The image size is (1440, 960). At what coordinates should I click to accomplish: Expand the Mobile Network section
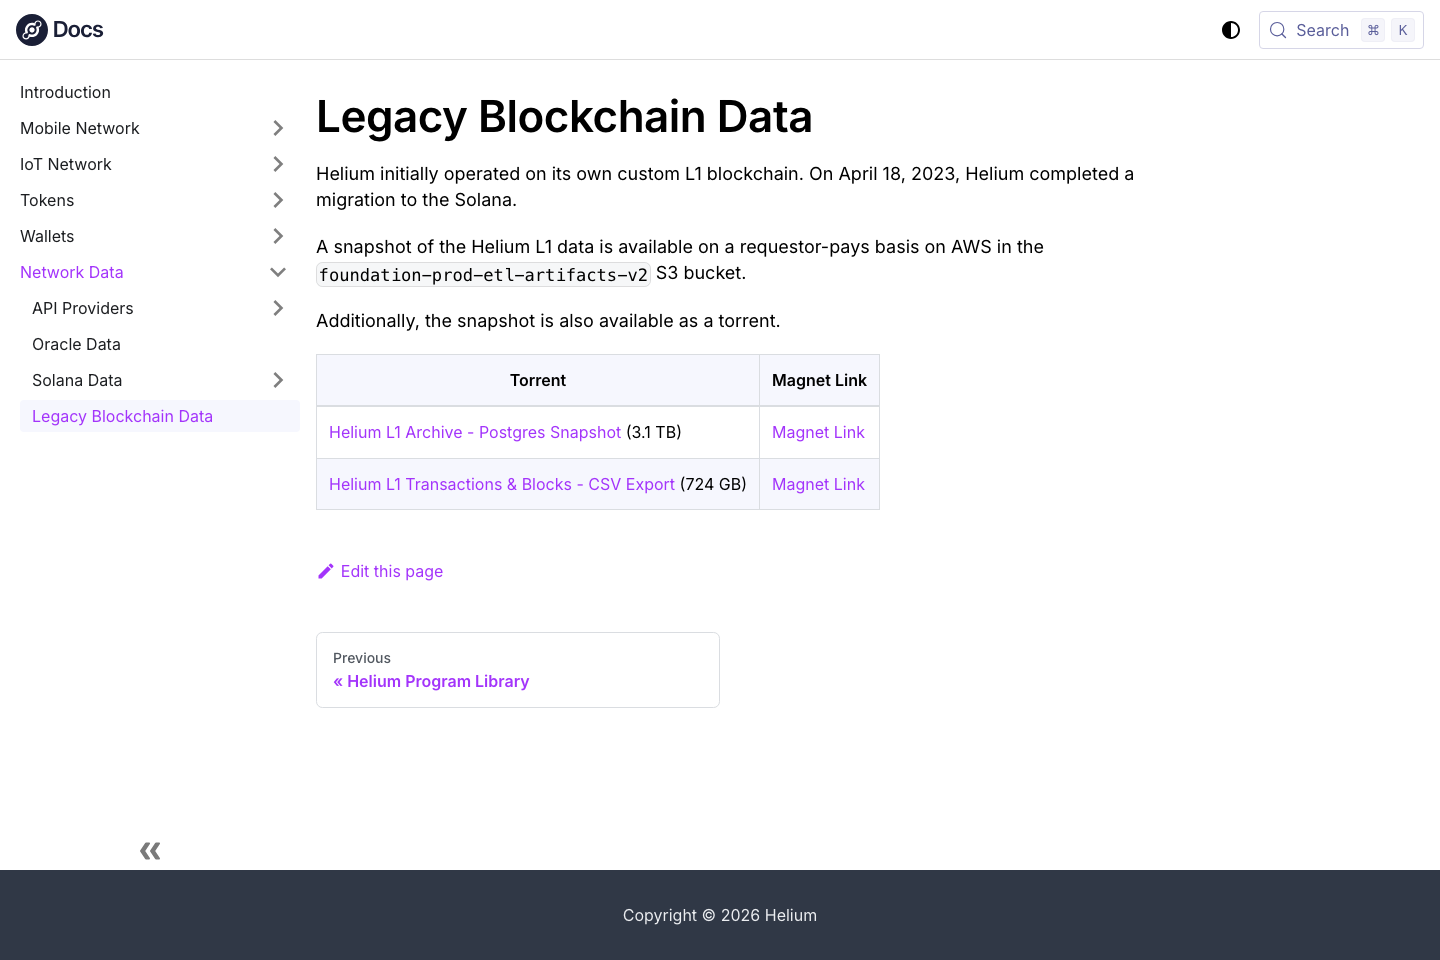[277, 128]
